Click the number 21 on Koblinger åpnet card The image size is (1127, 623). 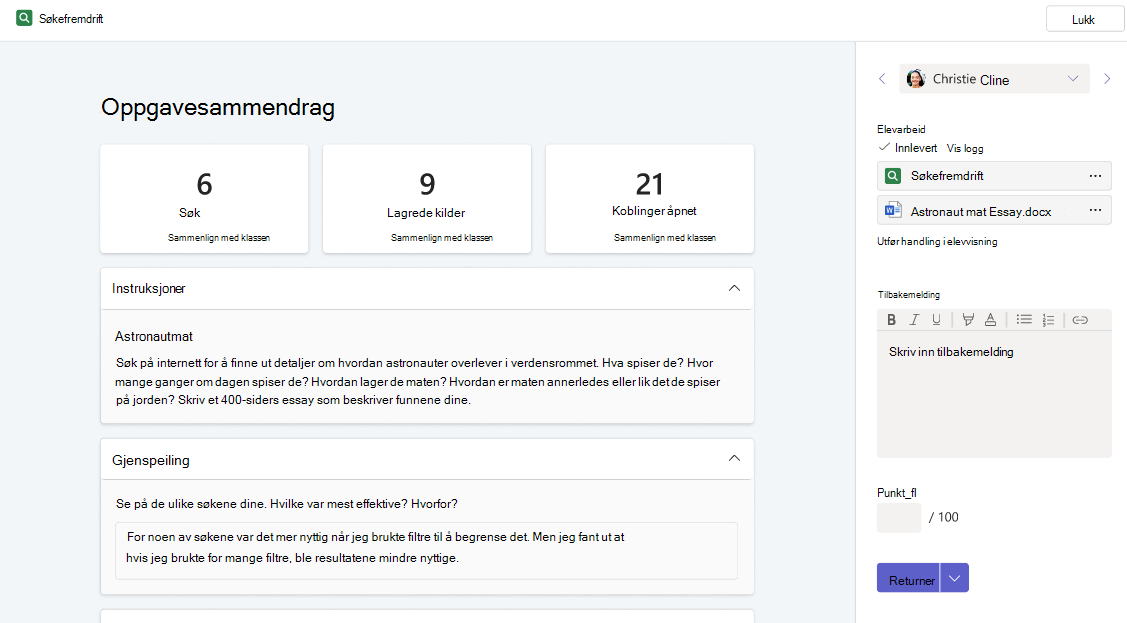coord(650,185)
